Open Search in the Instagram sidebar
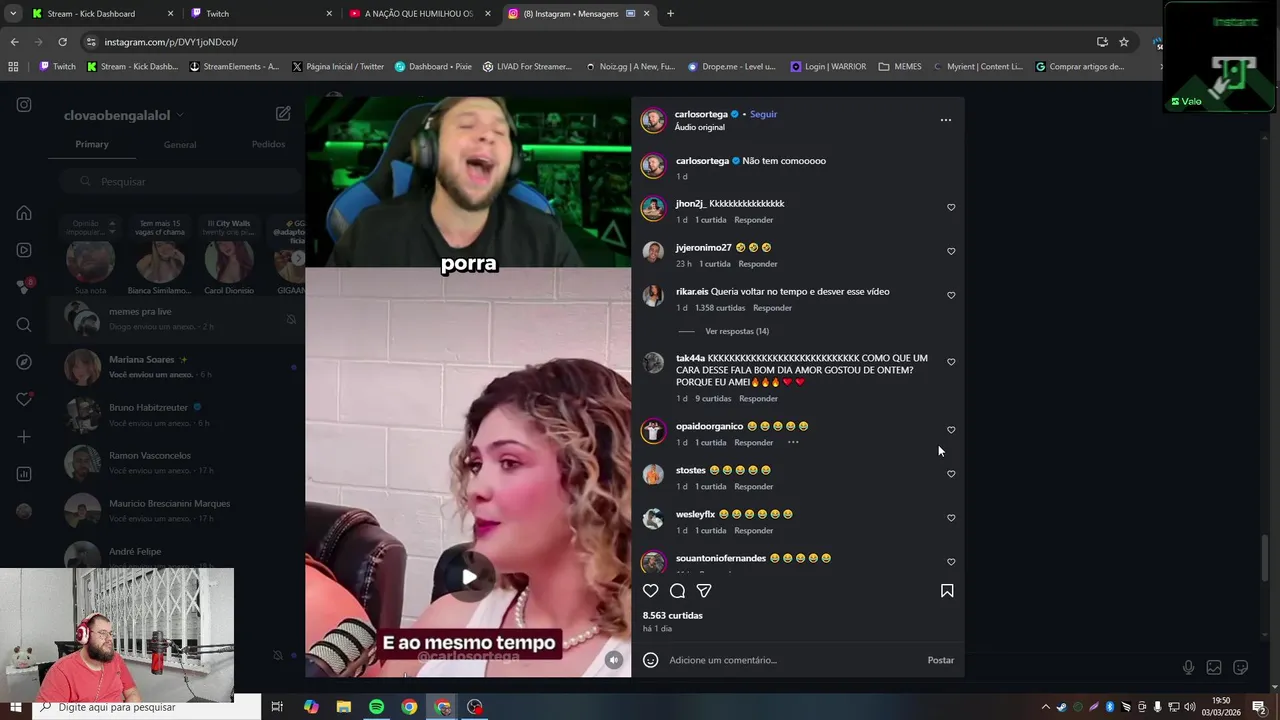 [x=24, y=325]
